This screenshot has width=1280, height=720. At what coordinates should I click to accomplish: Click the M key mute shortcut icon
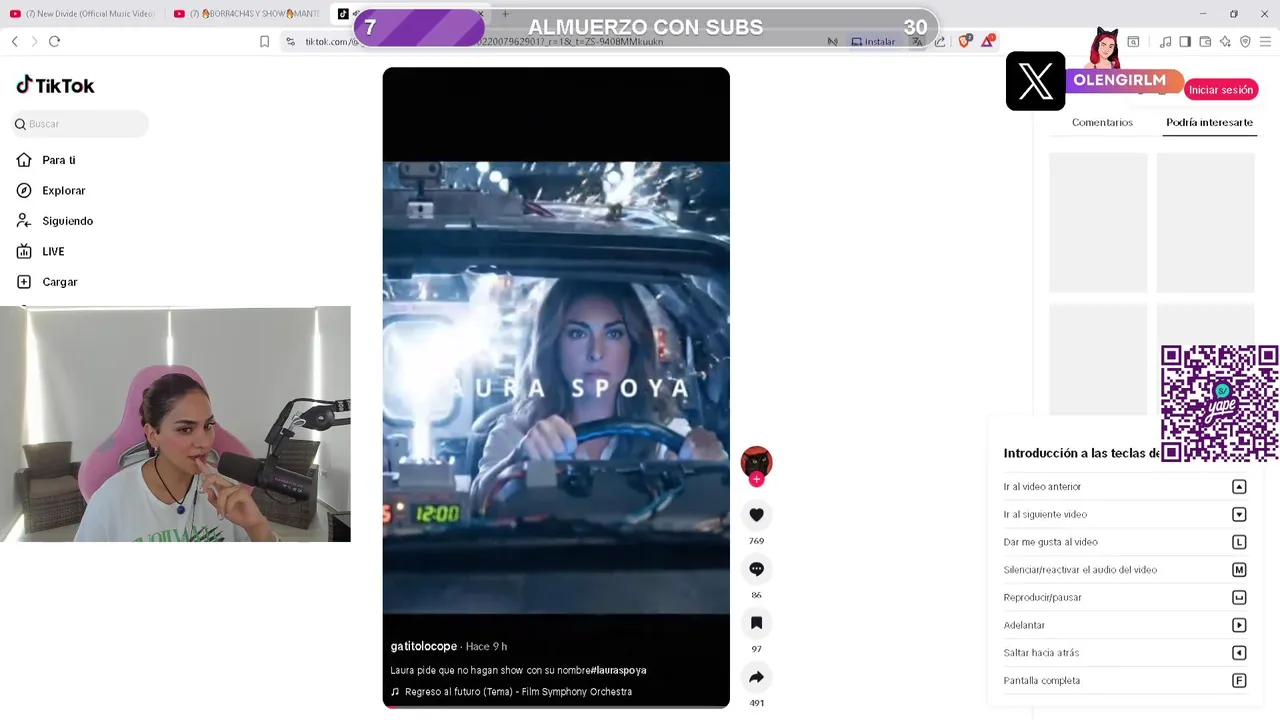coord(1239,570)
